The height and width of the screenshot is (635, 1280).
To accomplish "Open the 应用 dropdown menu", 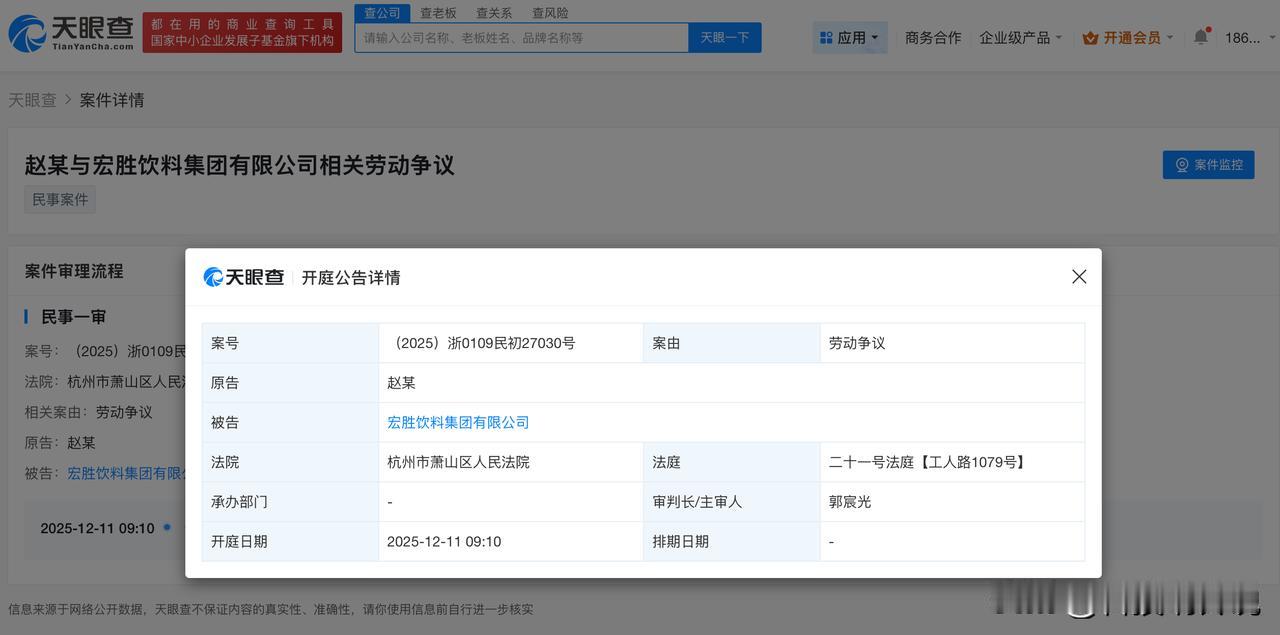I will tap(850, 37).
